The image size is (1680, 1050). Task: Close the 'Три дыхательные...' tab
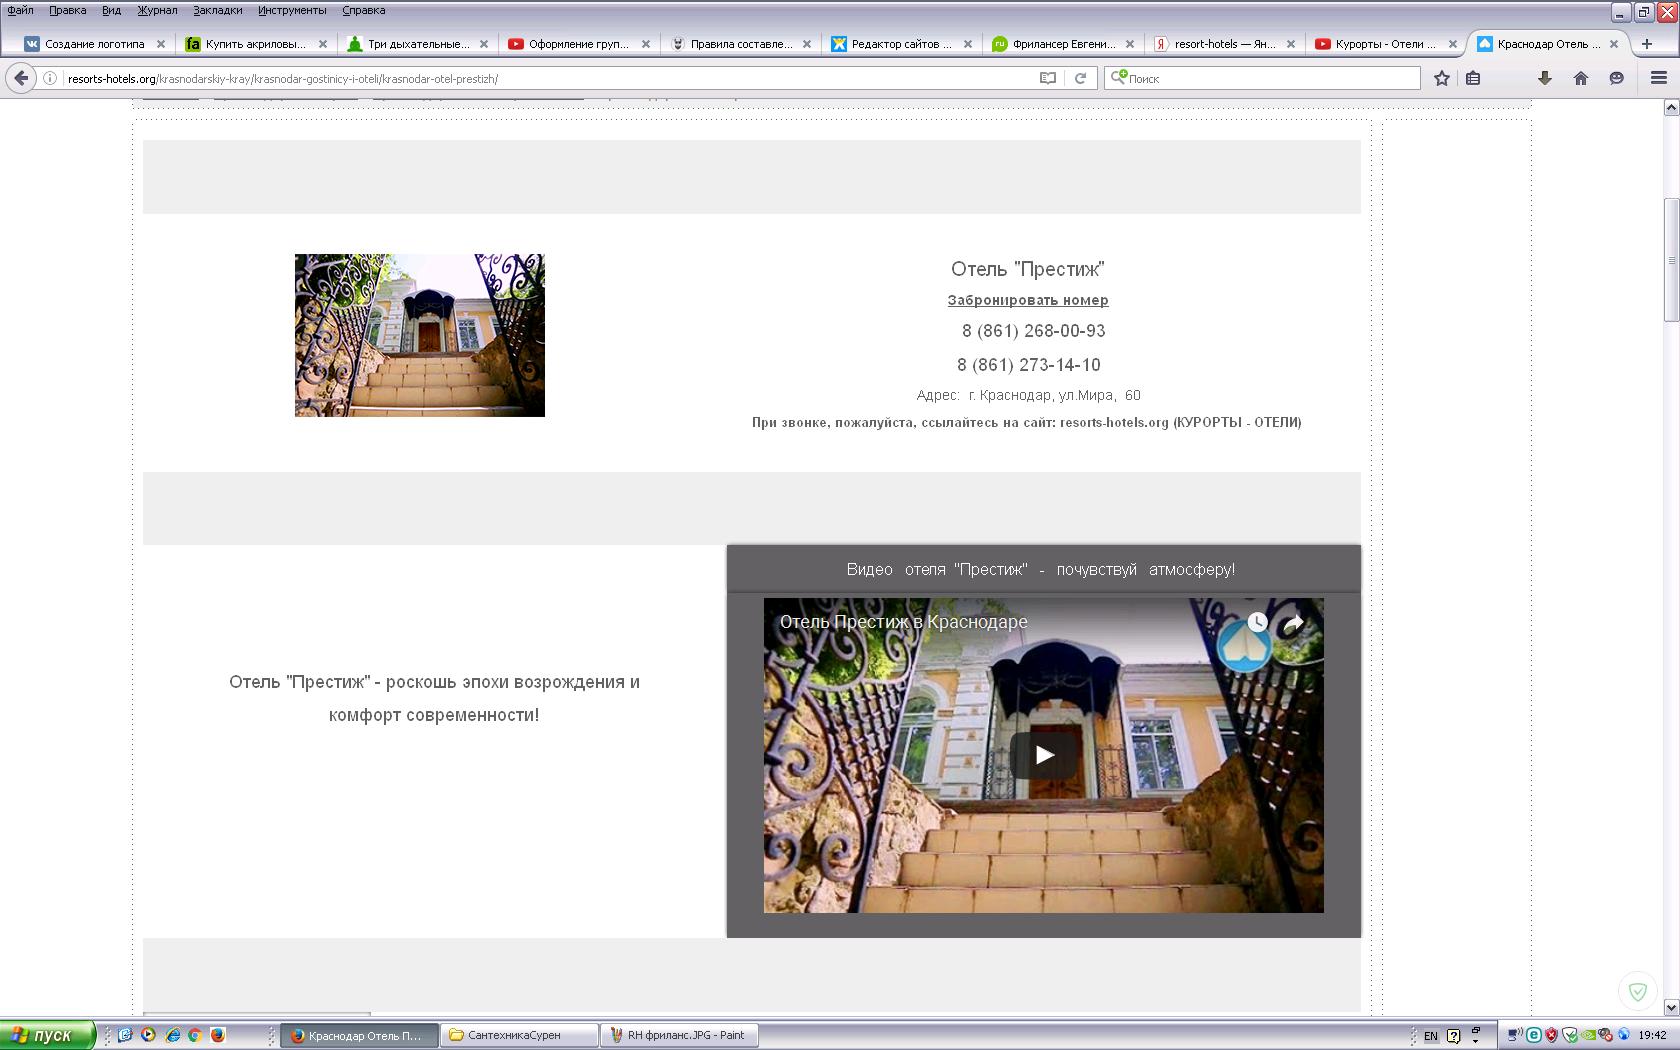tap(484, 44)
